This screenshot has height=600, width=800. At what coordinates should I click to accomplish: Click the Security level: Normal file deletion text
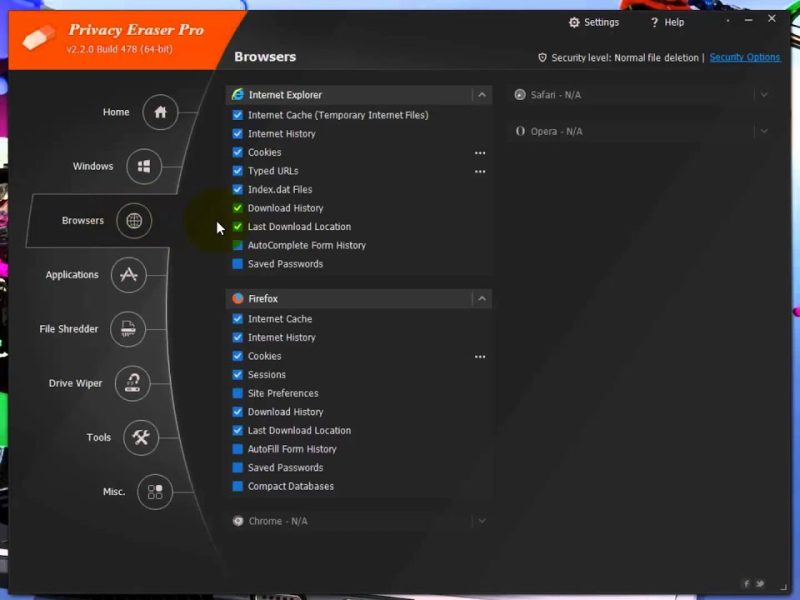625,58
